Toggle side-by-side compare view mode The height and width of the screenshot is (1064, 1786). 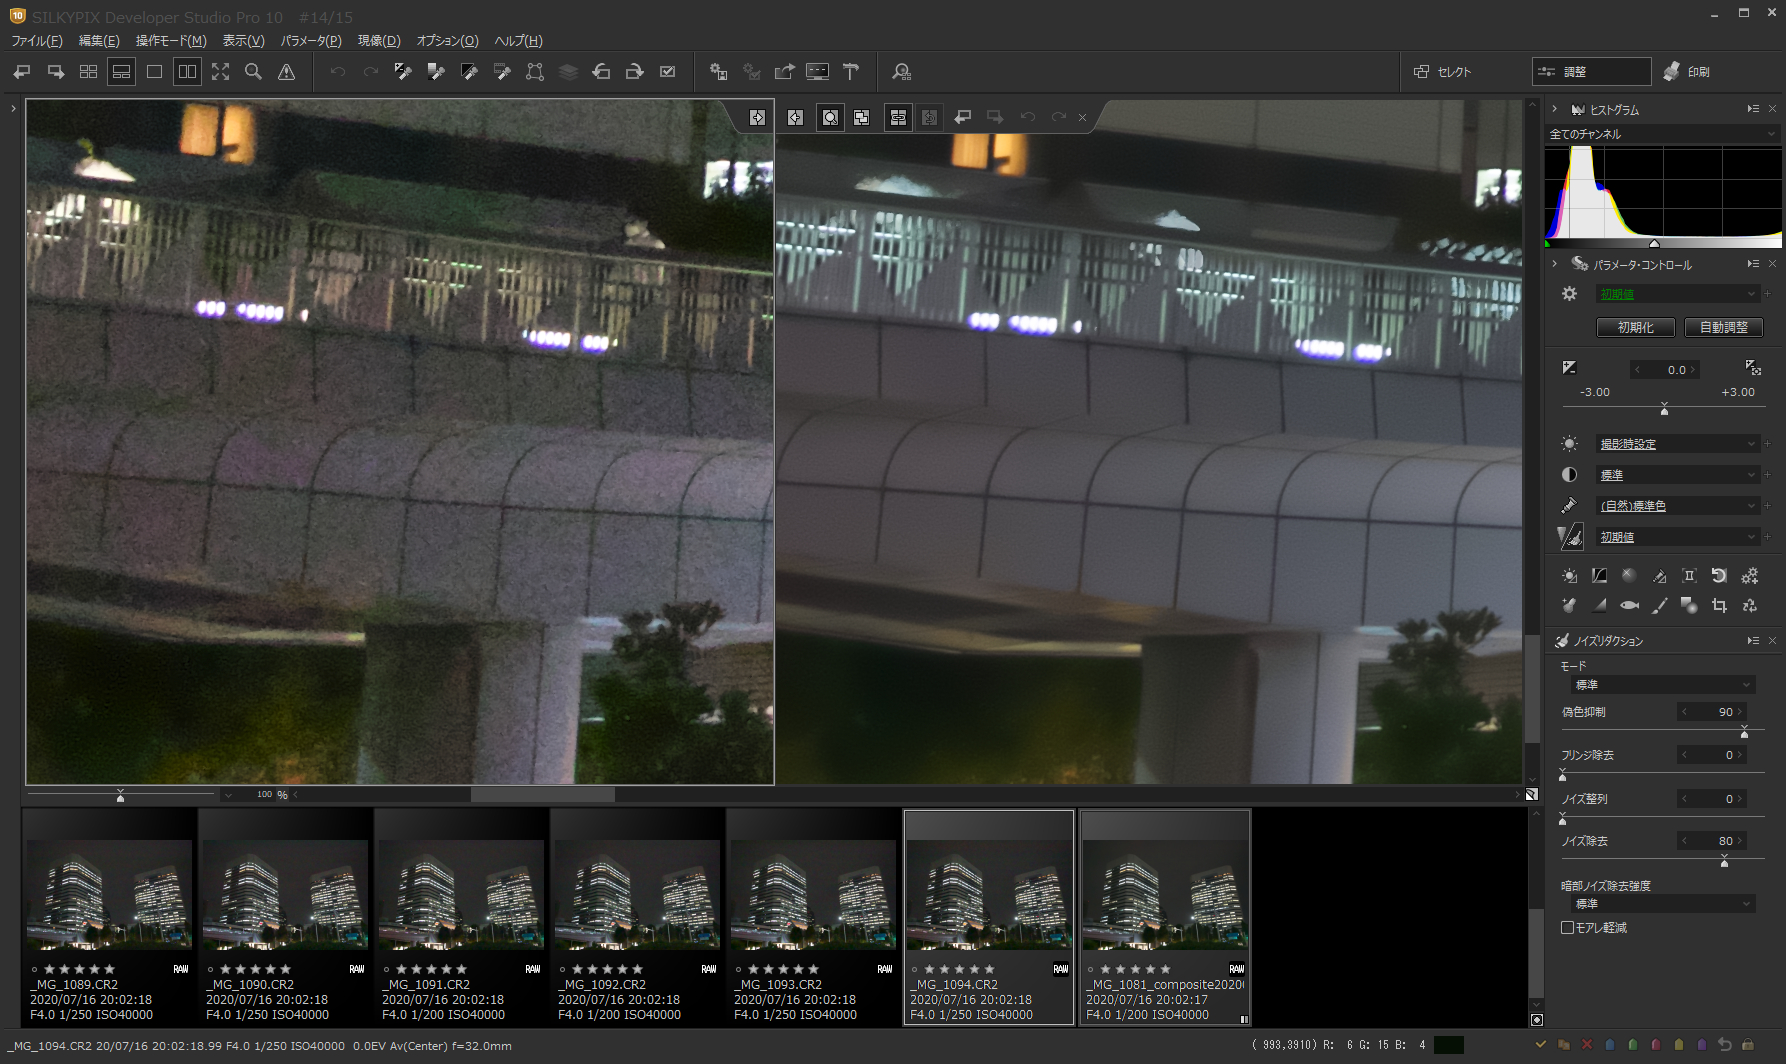coord(187,72)
